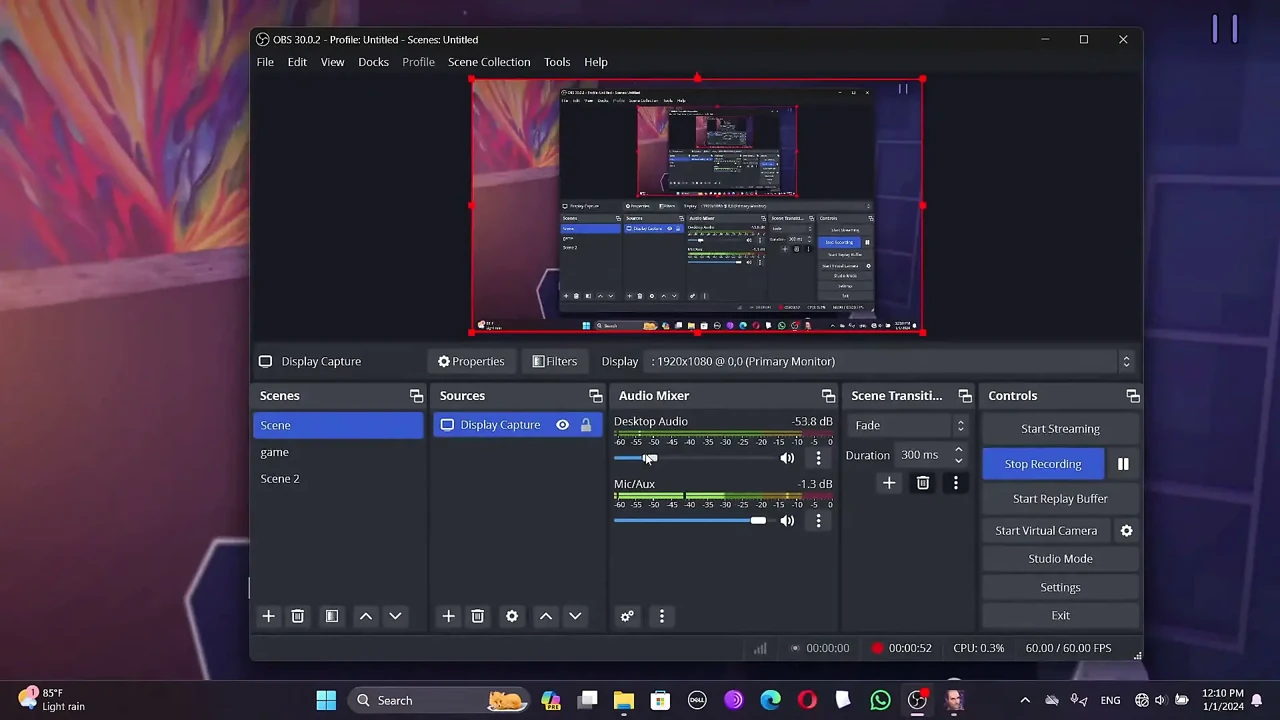Image resolution: width=1280 pixels, height=720 pixels.
Task: Move scene up arrow in Scenes panel
Action: (x=366, y=616)
